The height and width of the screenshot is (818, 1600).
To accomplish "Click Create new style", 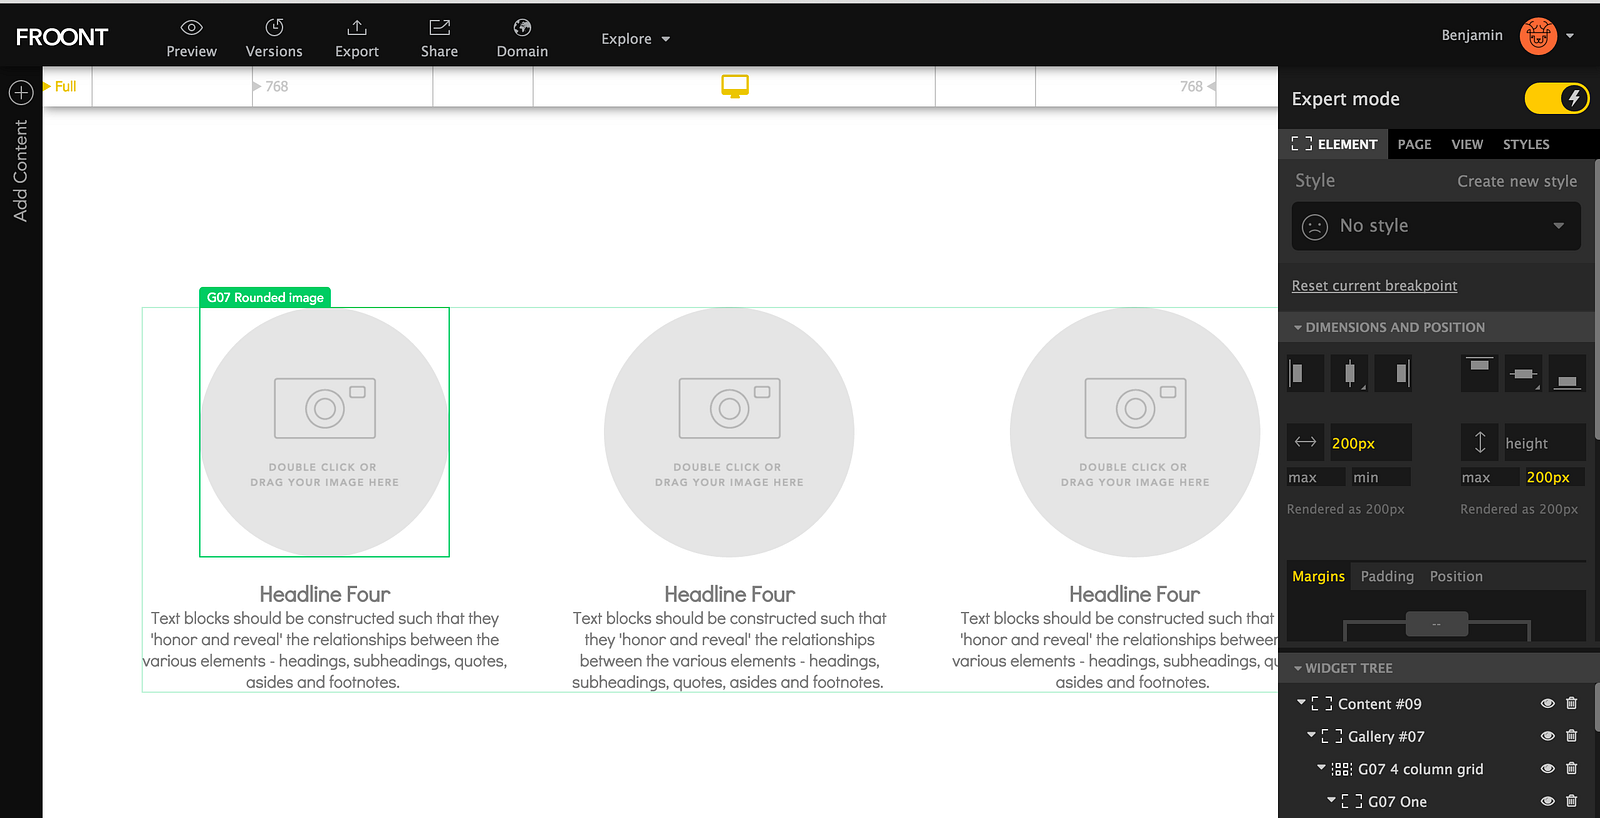I will tap(1517, 181).
